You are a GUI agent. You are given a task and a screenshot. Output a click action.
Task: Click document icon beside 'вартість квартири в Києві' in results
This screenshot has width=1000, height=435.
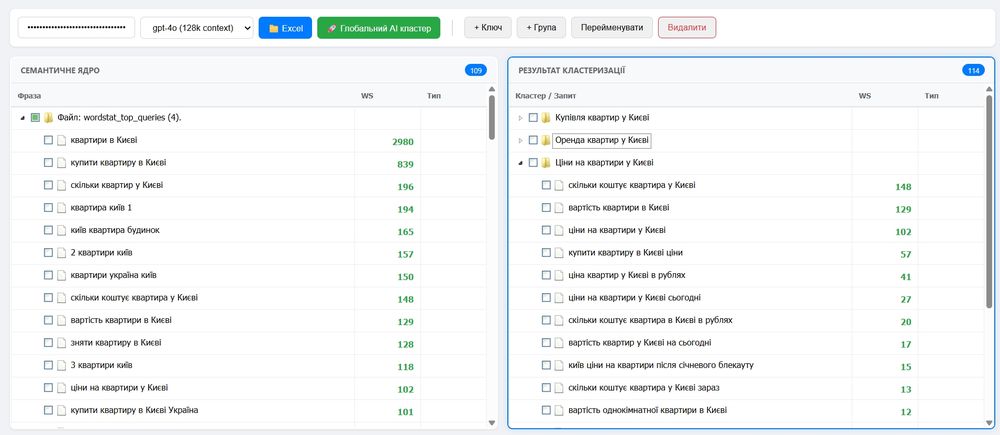pos(559,208)
